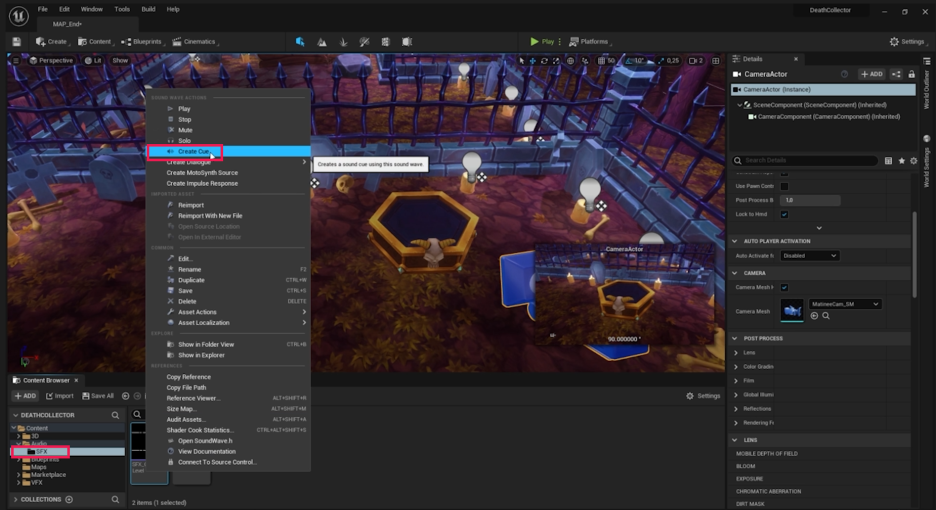Open Settings at top right toolbar
Image resolution: width=936 pixels, height=510 pixels.
[907, 42]
